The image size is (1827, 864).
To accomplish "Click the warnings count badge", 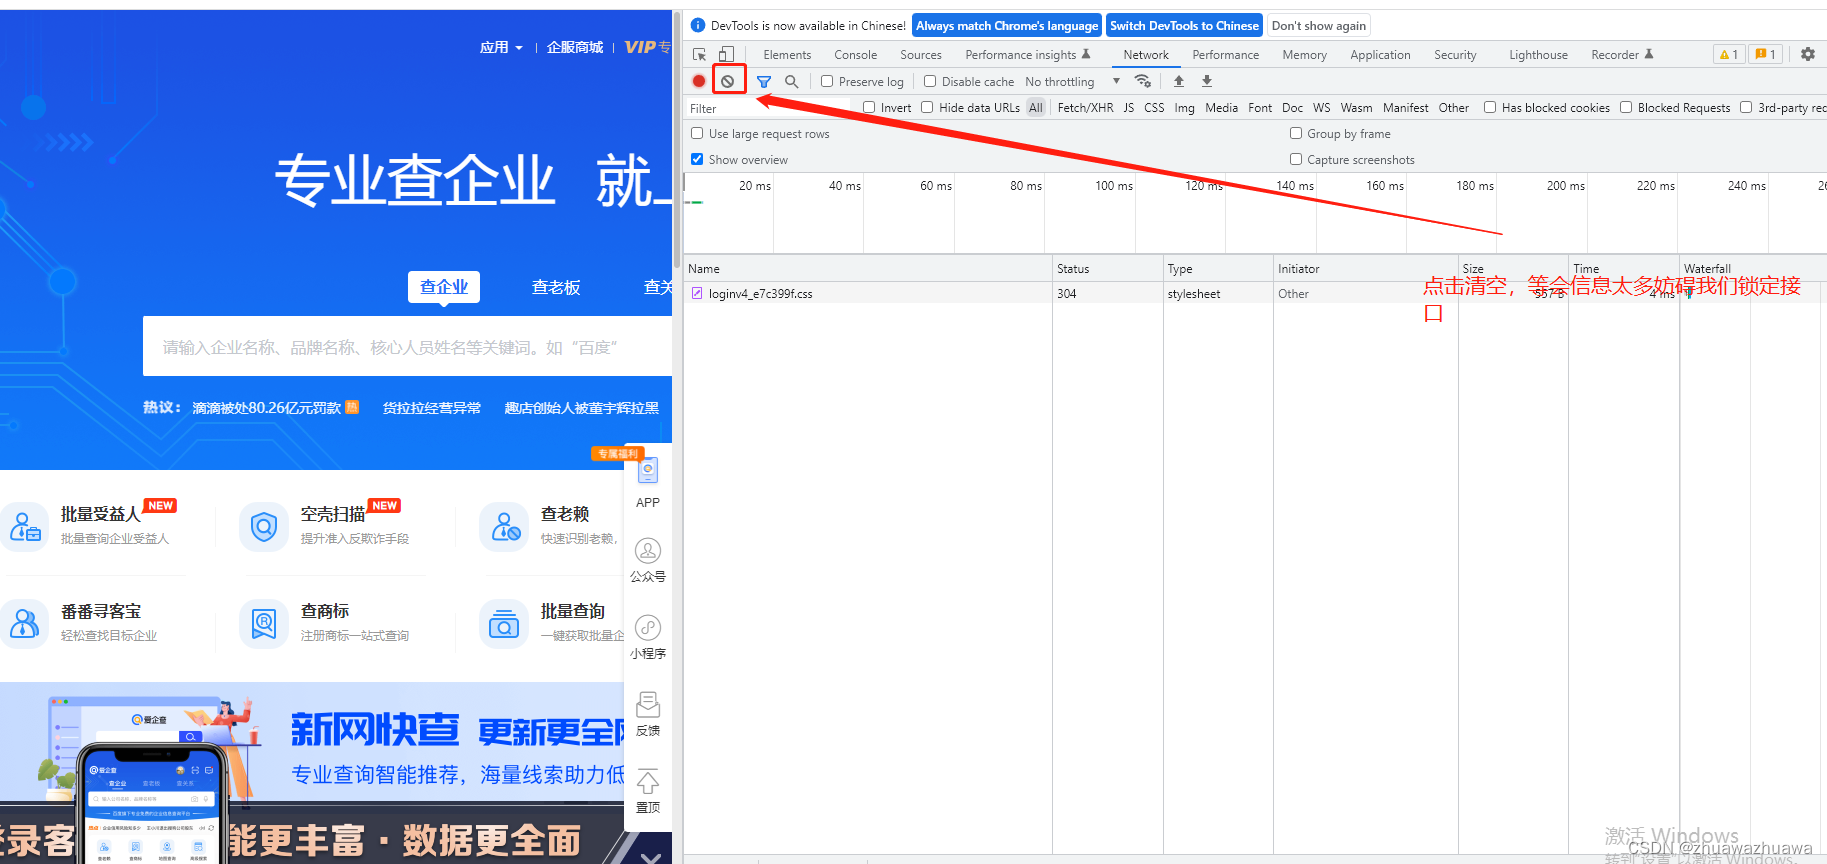I will tap(1729, 54).
